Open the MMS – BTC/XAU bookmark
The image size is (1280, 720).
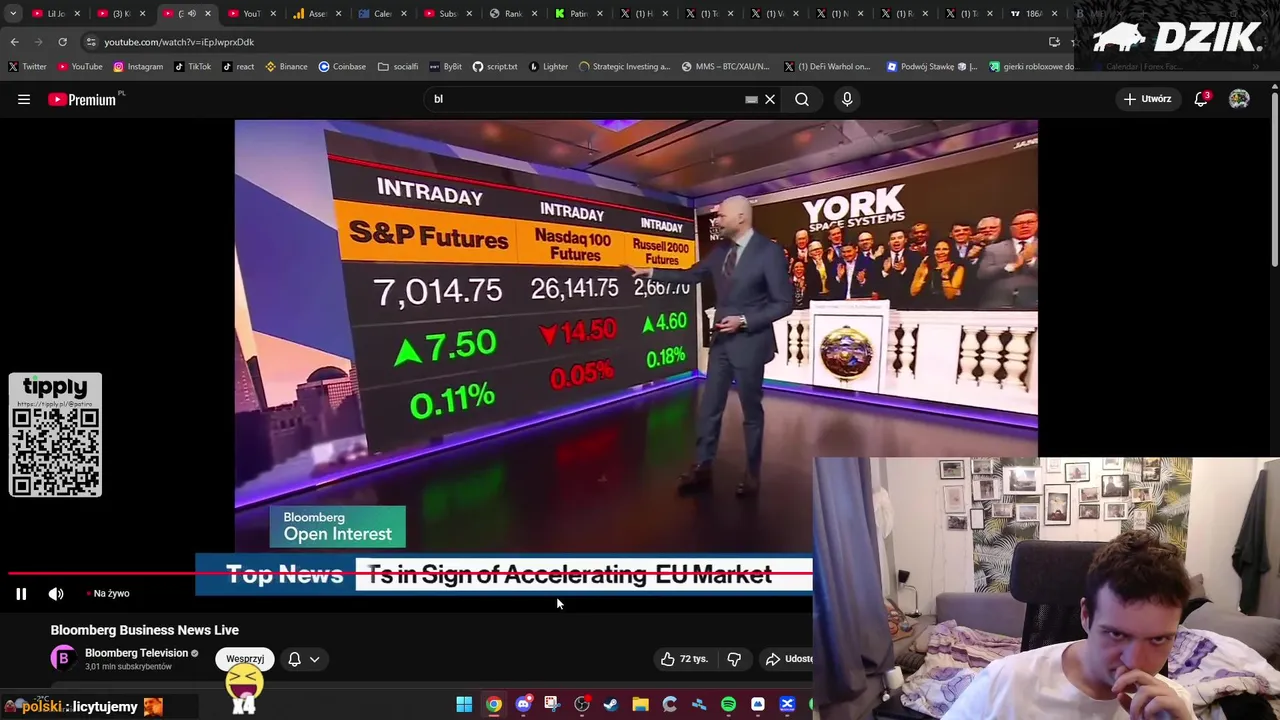pos(726,67)
